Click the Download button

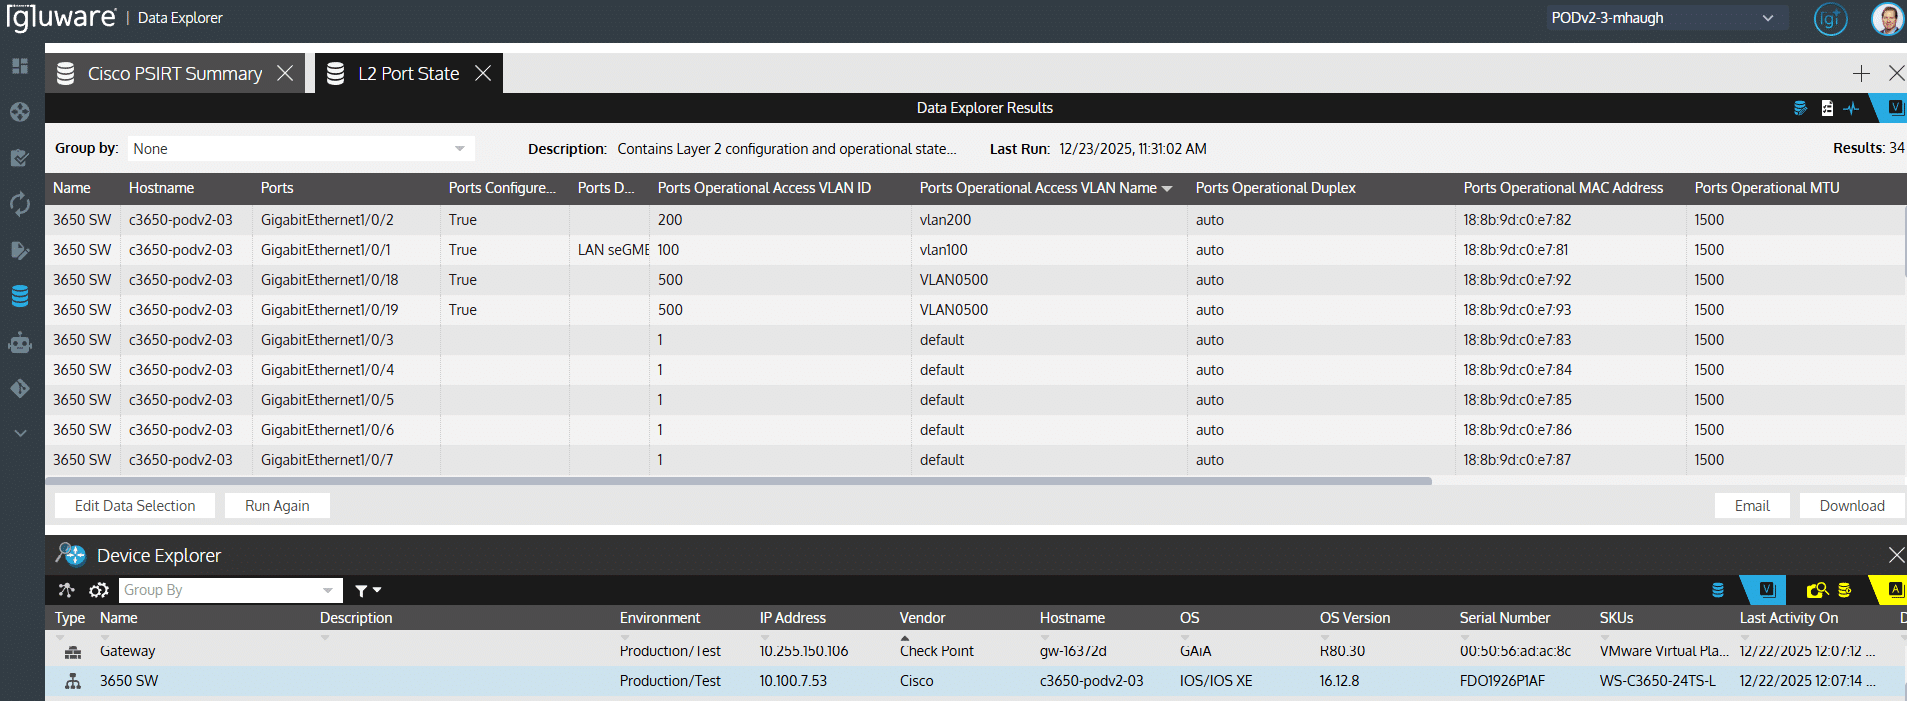1852,506
